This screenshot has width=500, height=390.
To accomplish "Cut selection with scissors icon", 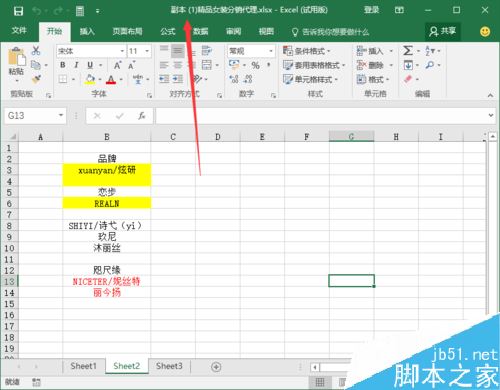I will pyautogui.click(x=36, y=51).
